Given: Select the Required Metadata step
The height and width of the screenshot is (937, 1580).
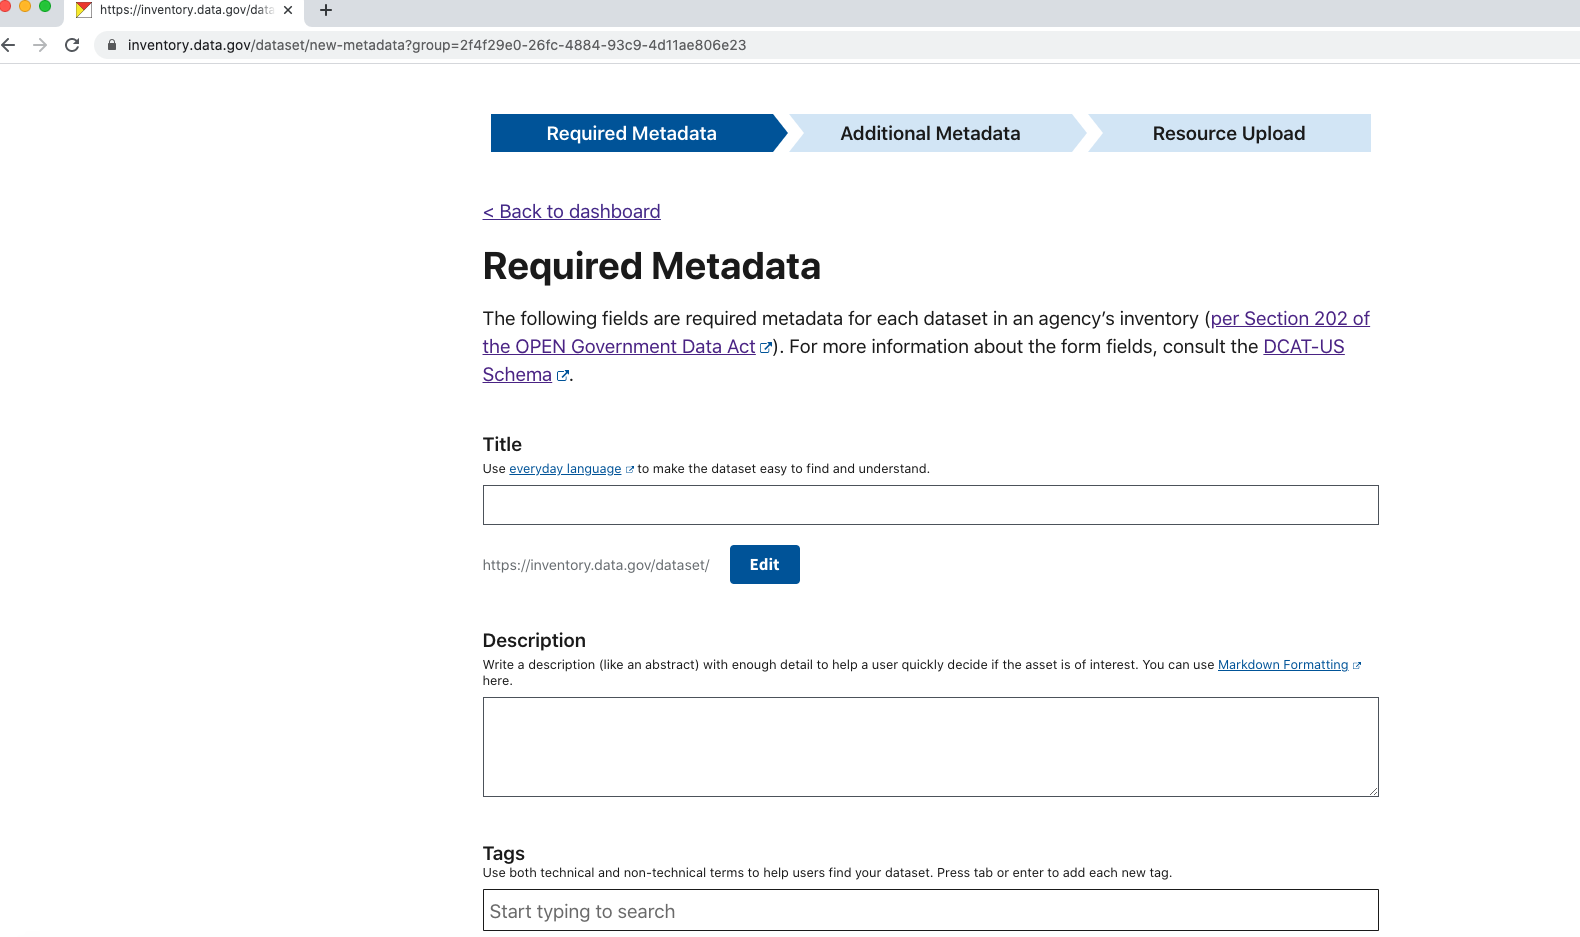Looking at the screenshot, I should coord(631,133).
